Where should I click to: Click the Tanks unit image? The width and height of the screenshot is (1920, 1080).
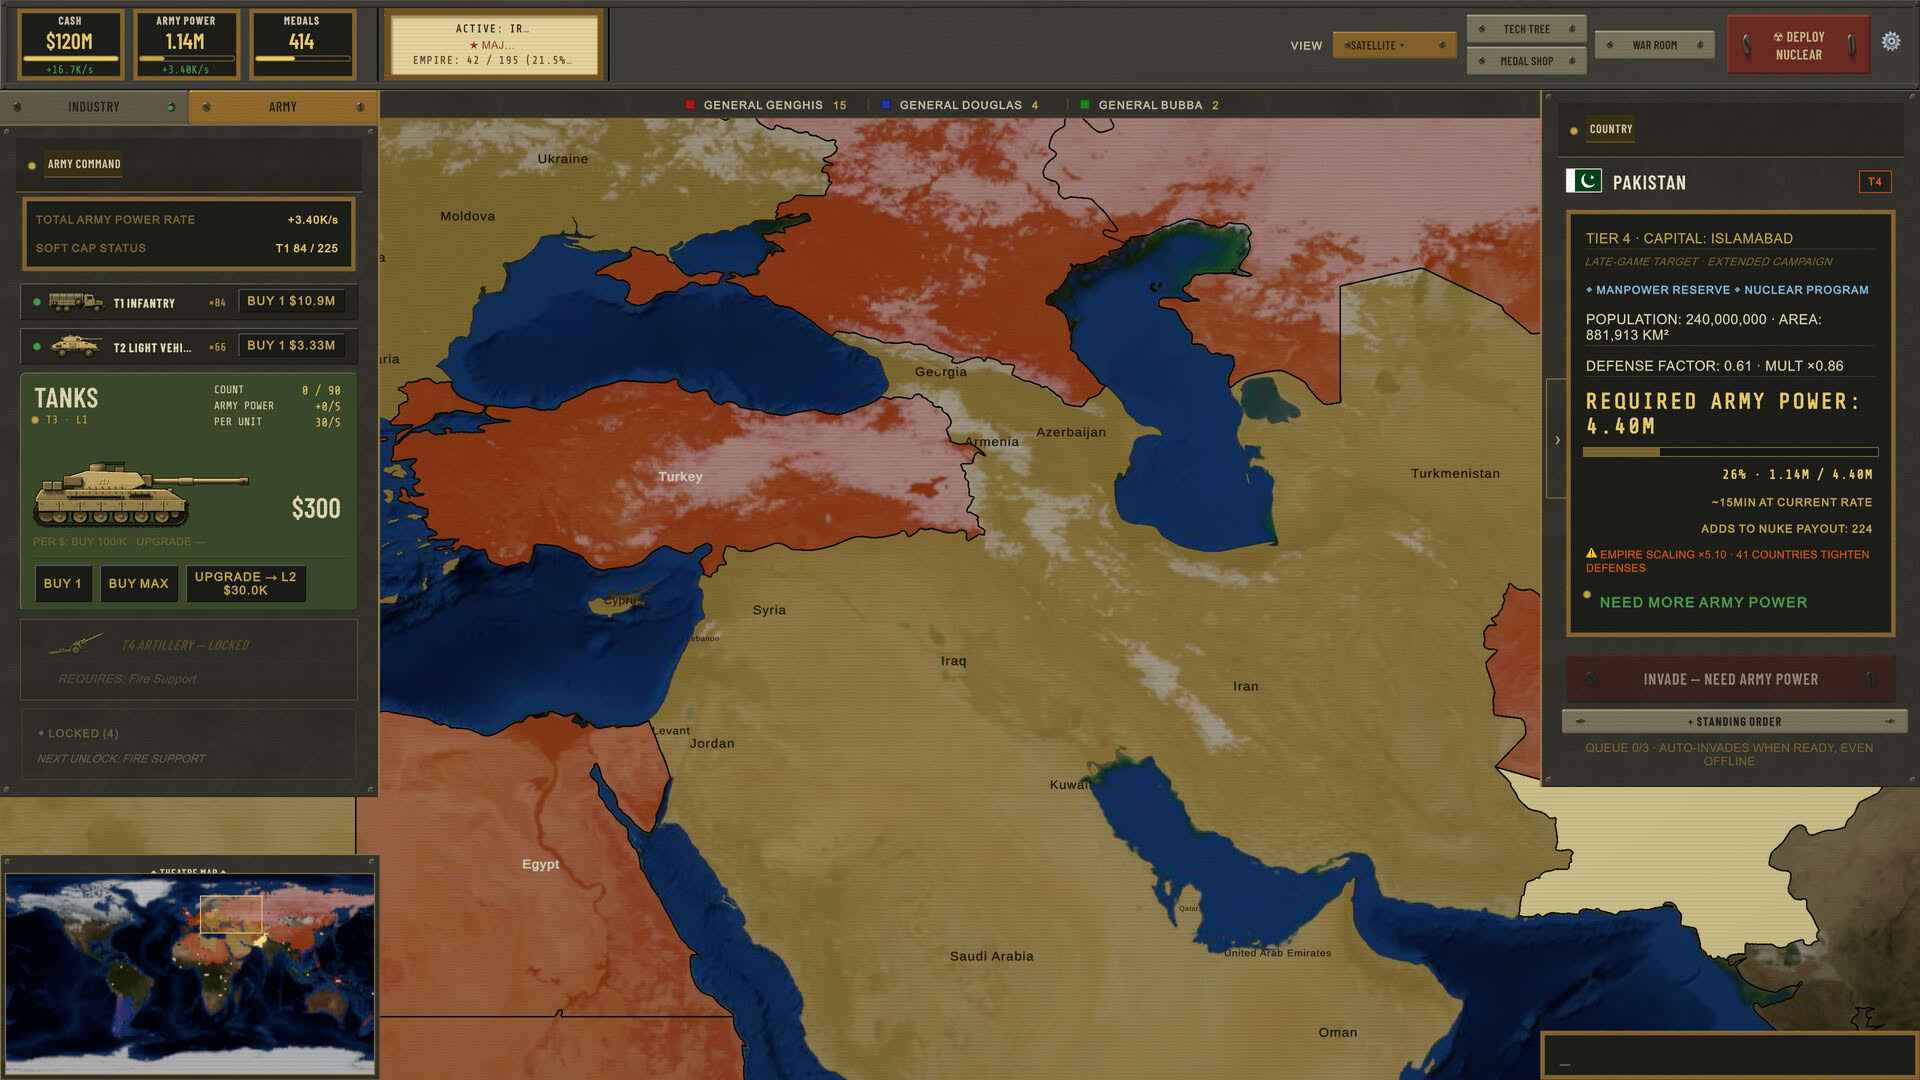(x=140, y=494)
